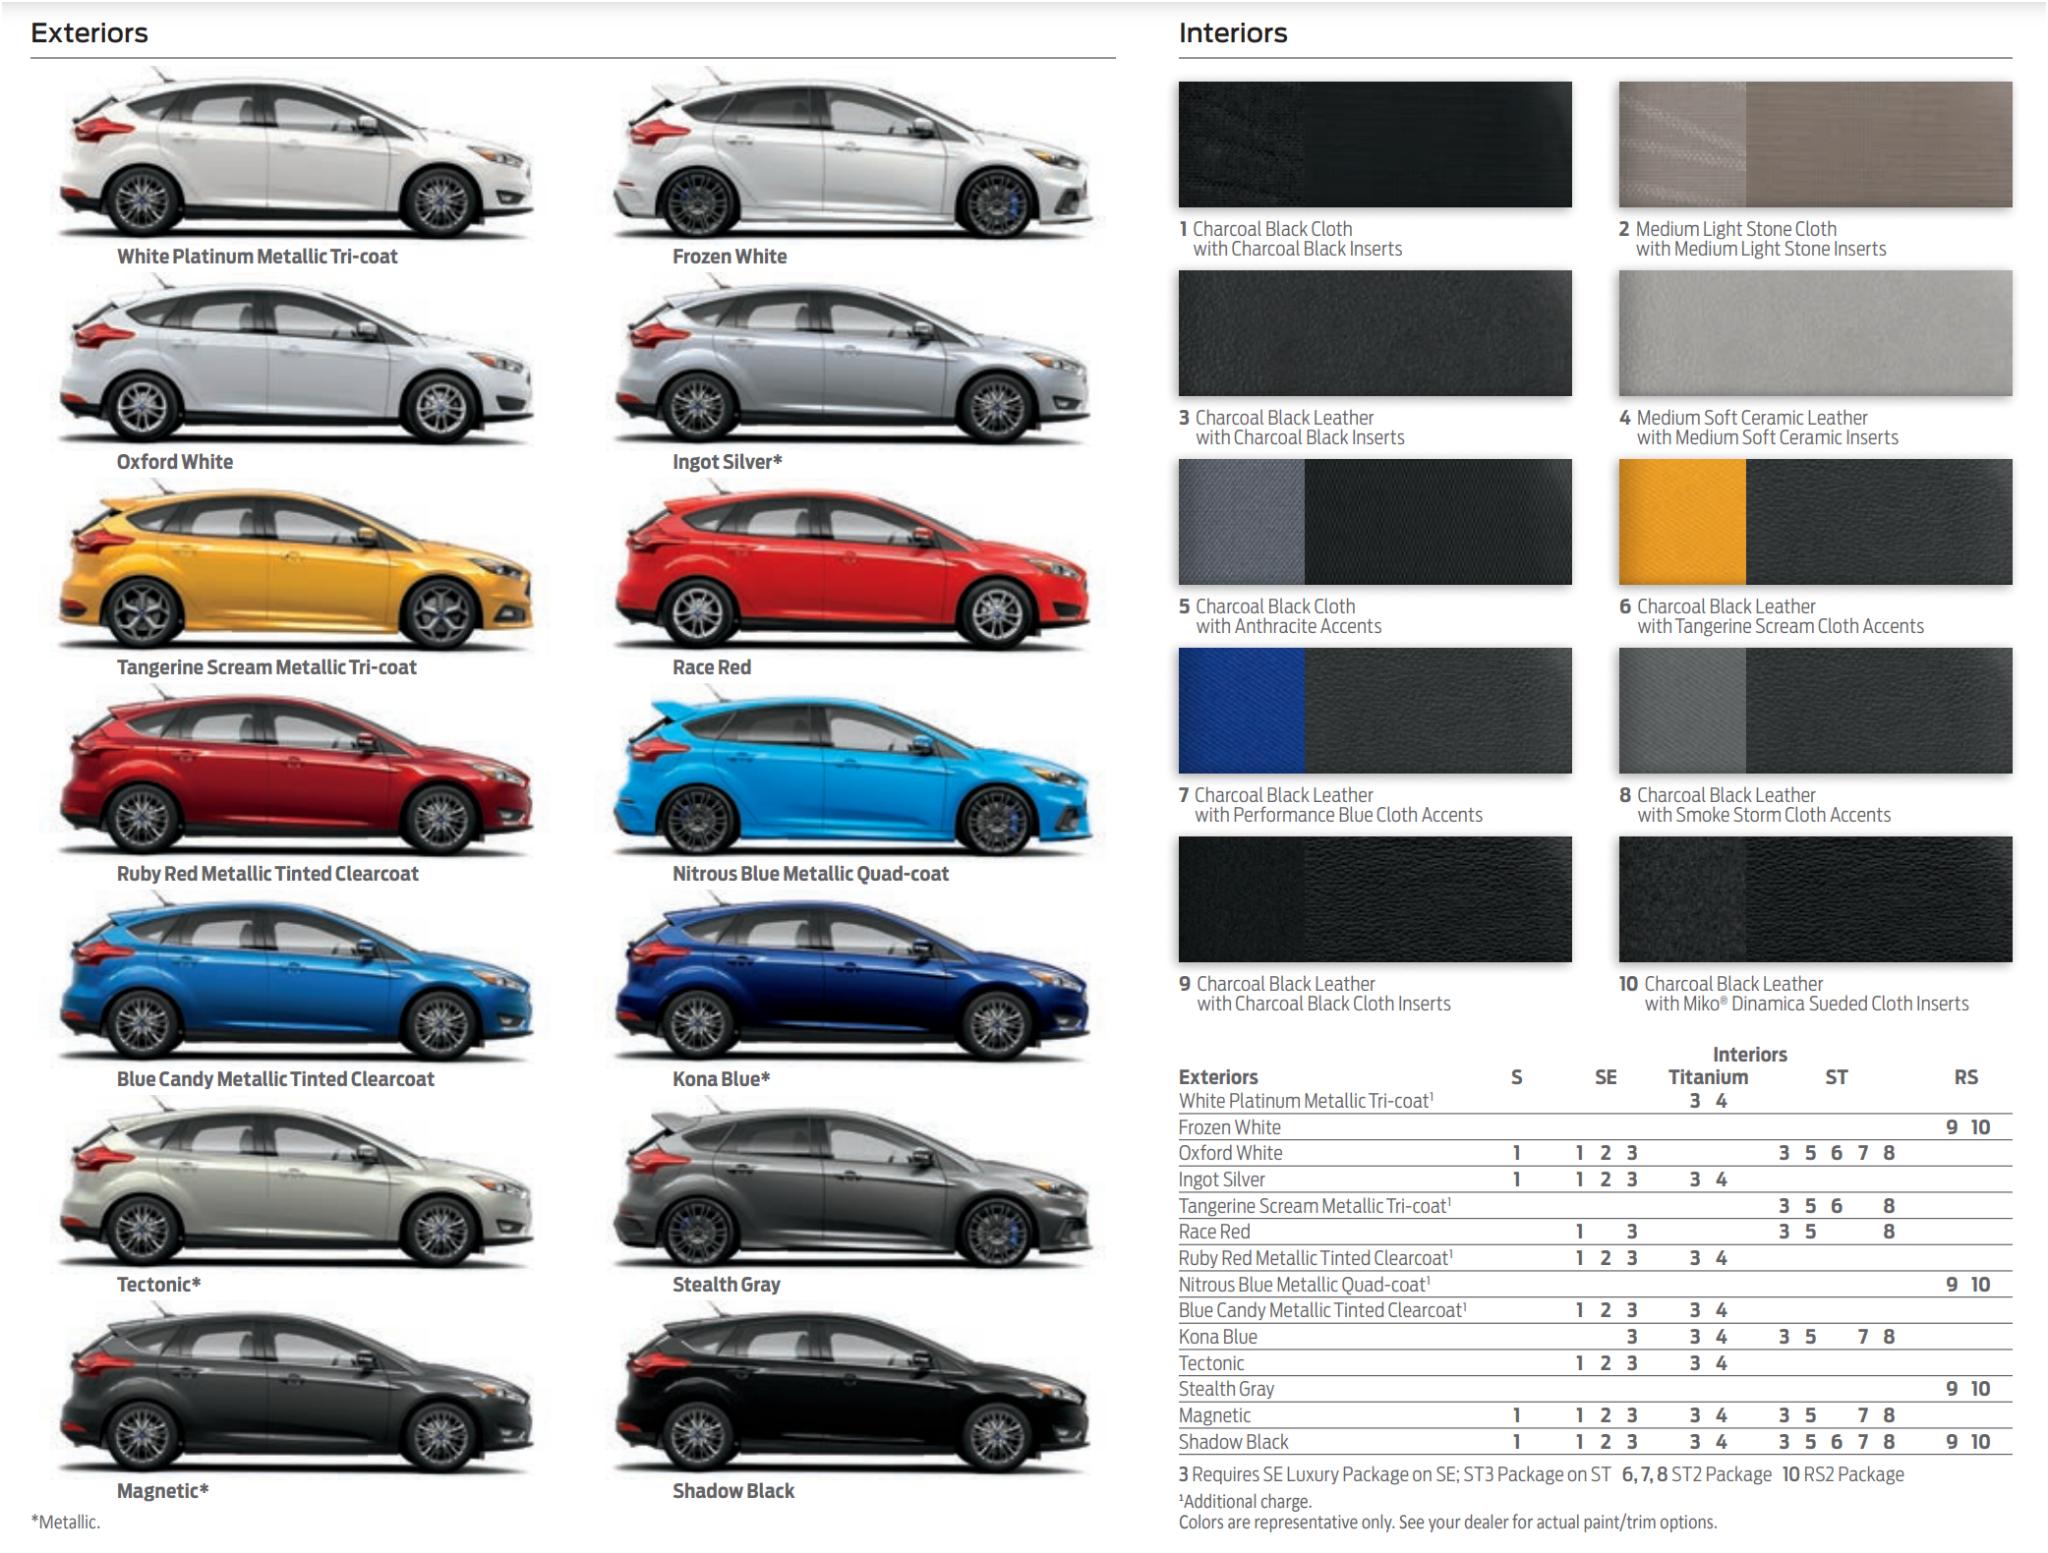Click the Tectonic car image
This screenshot has height=1553, width=2048.
[296, 1183]
